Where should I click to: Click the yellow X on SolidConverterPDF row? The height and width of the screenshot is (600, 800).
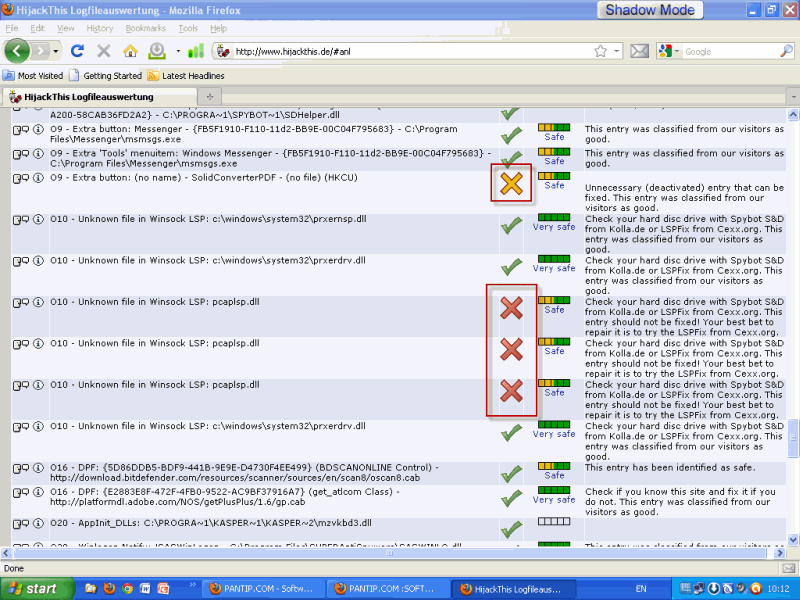[511, 183]
